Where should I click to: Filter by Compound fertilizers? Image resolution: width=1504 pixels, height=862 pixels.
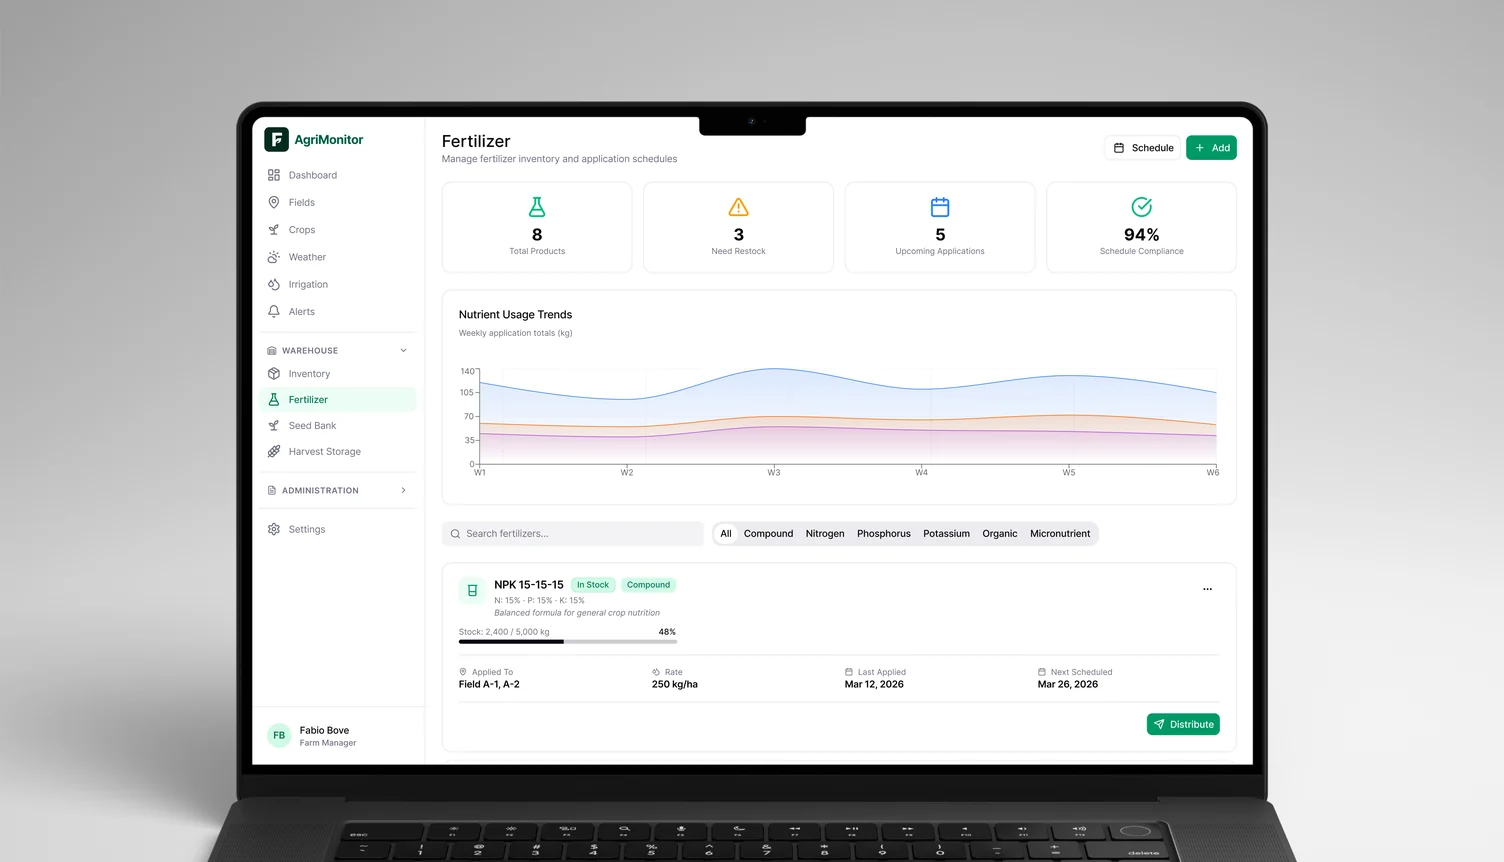(768, 534)
